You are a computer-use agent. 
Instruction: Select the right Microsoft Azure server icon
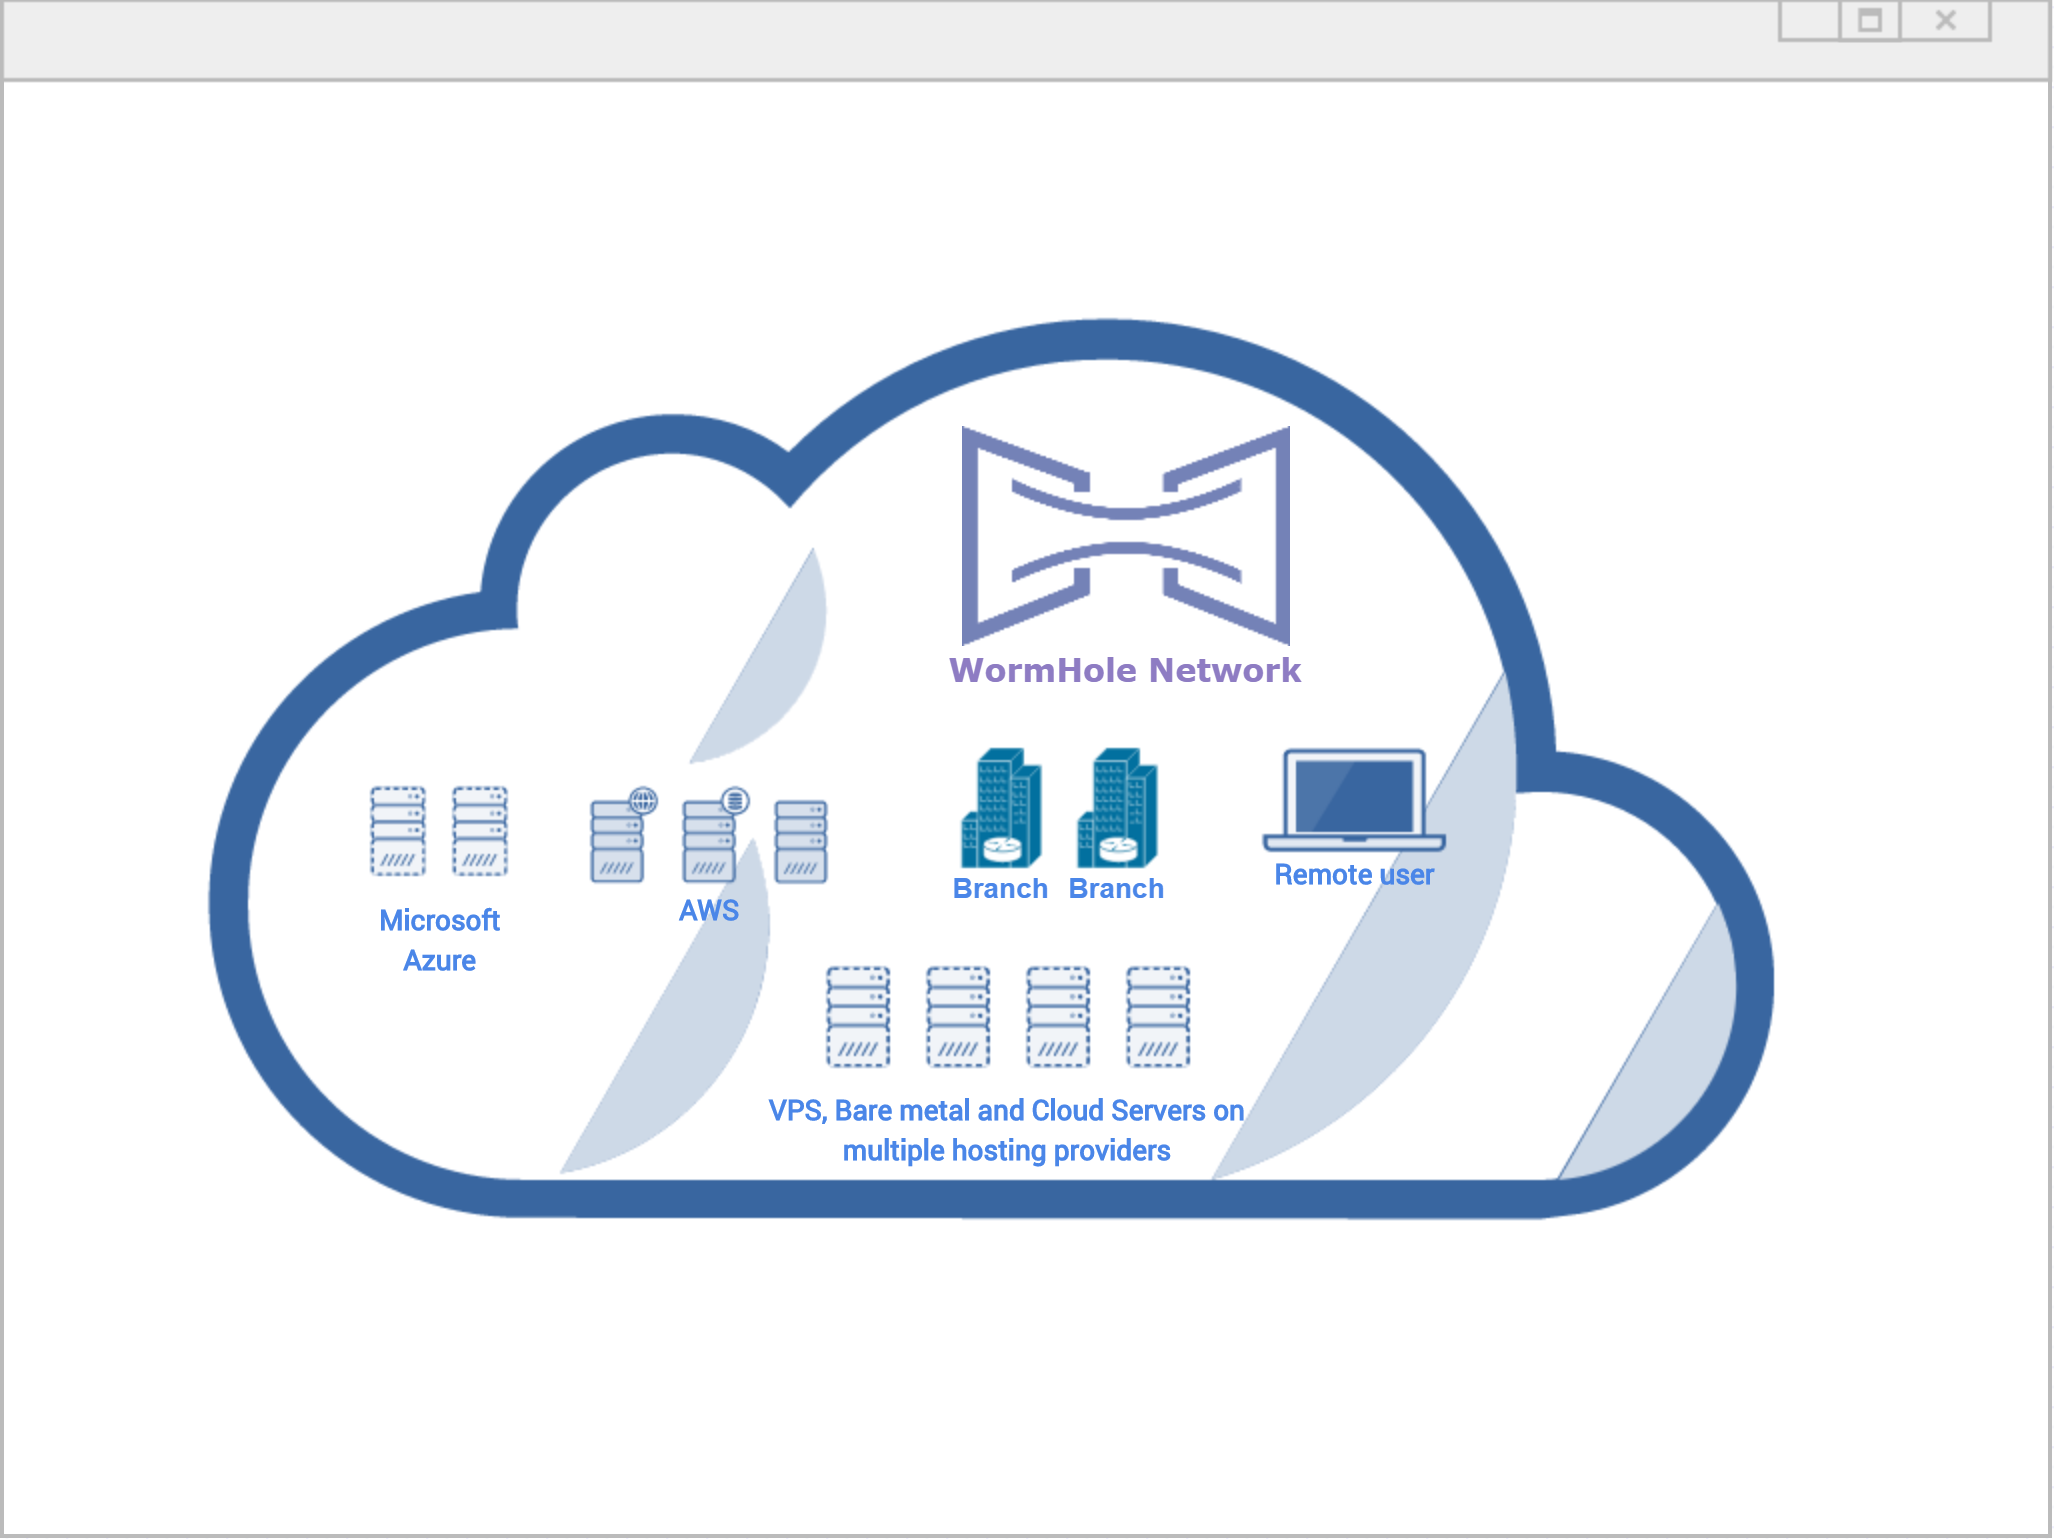pos(480,831)
